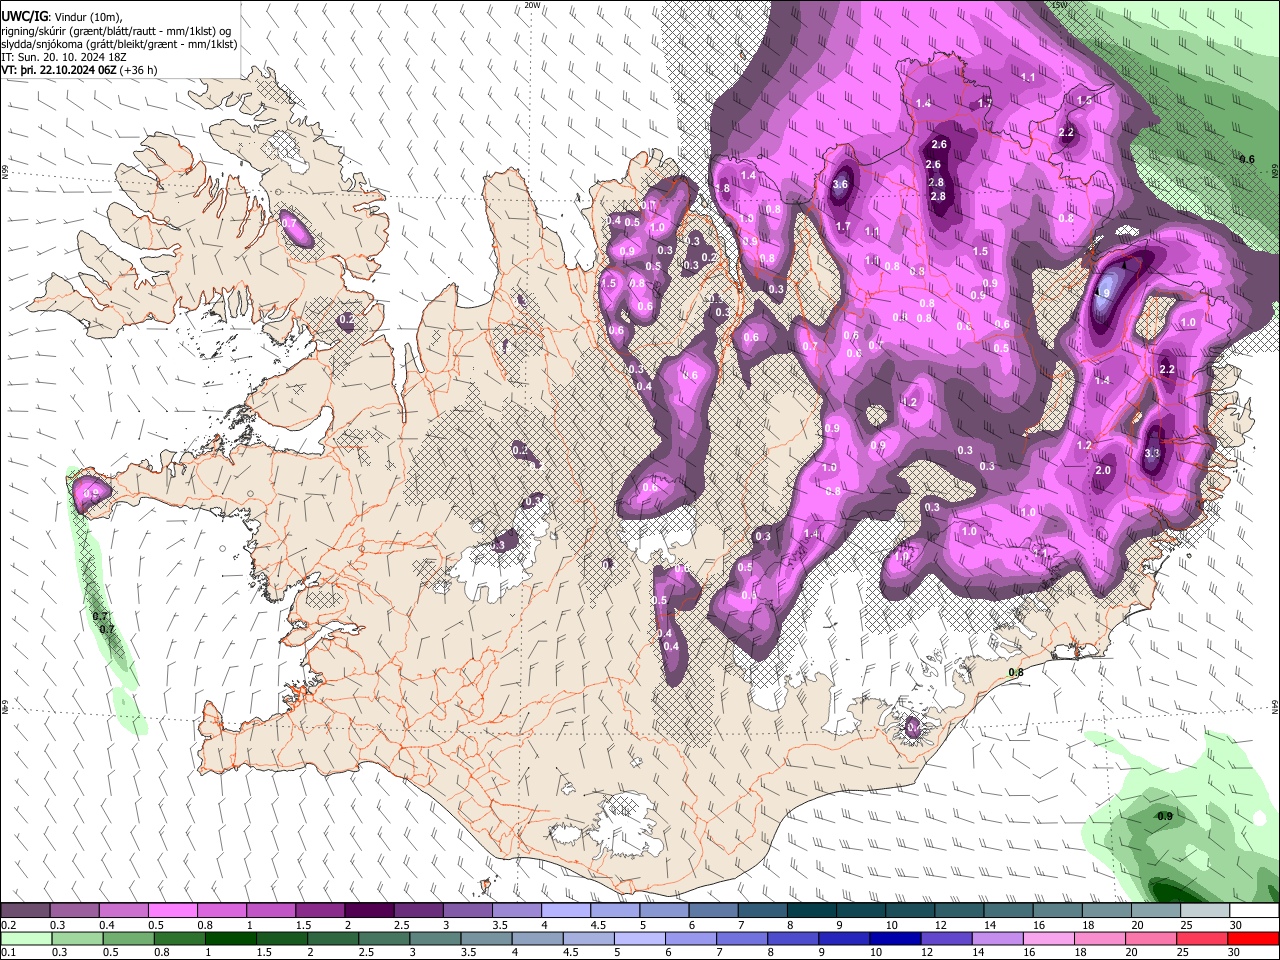Image resolution: width=1280 pixels, height=960 pixels.
Task: Click the 66N latitude label on the right edge
Action: tap(1275, 172)
